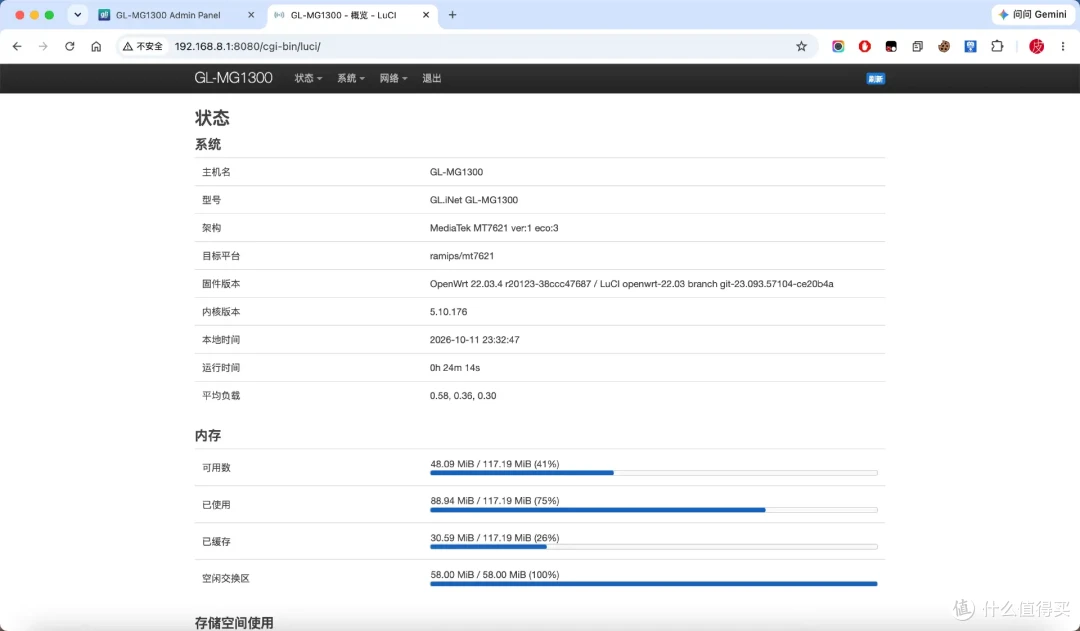
Task: Select the uptime value 0h 24m 14s
Action: 455,368
